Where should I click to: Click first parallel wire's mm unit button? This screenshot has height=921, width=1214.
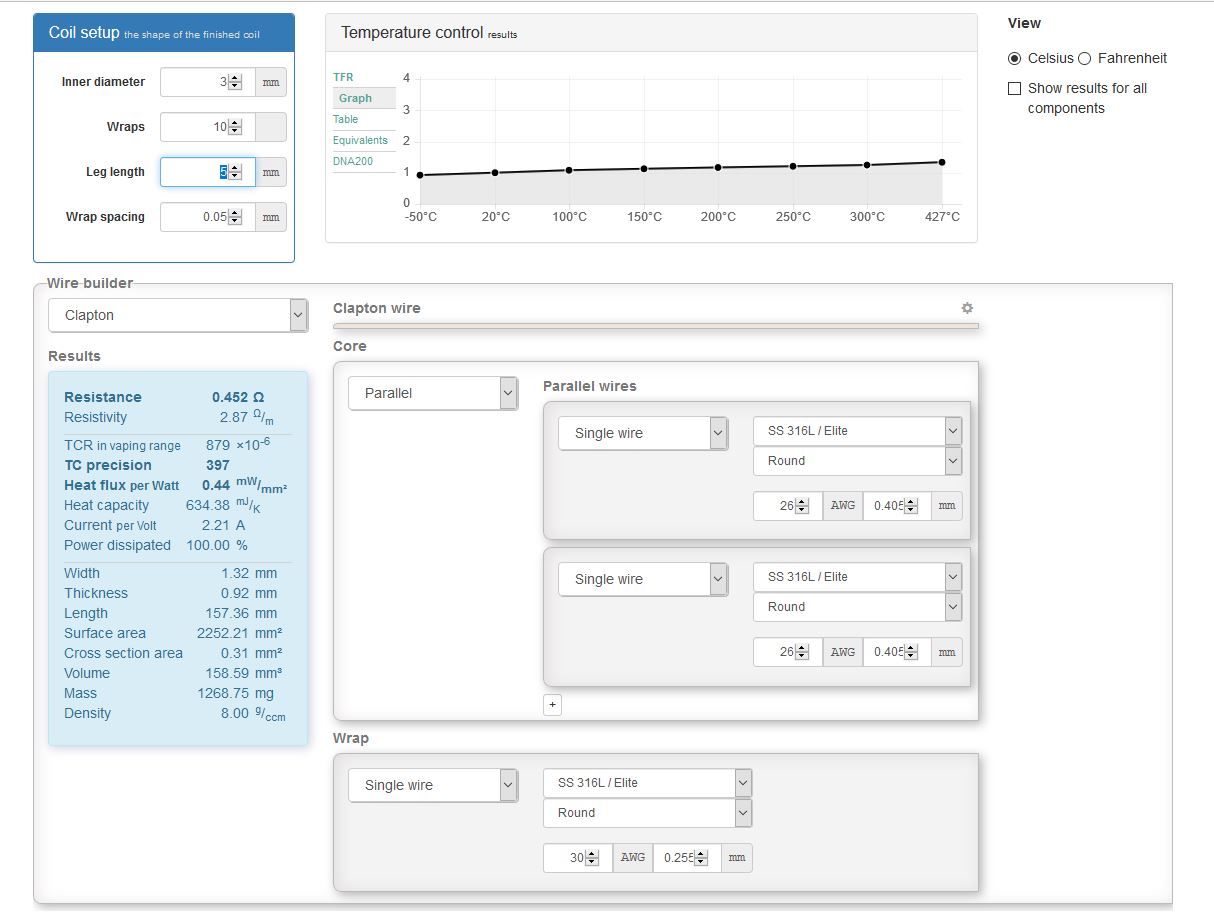947,506
